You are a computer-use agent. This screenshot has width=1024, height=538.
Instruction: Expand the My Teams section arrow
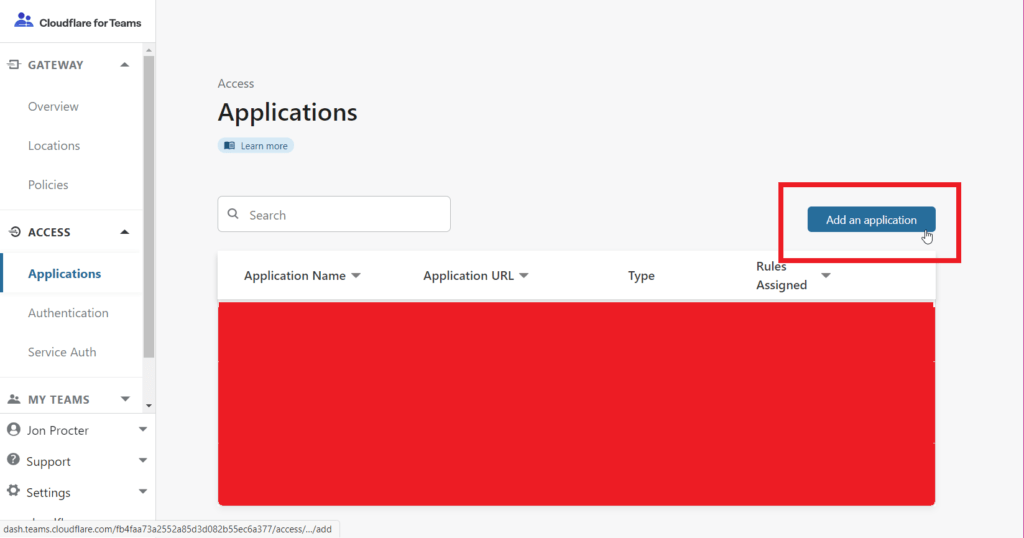point(125,399)
